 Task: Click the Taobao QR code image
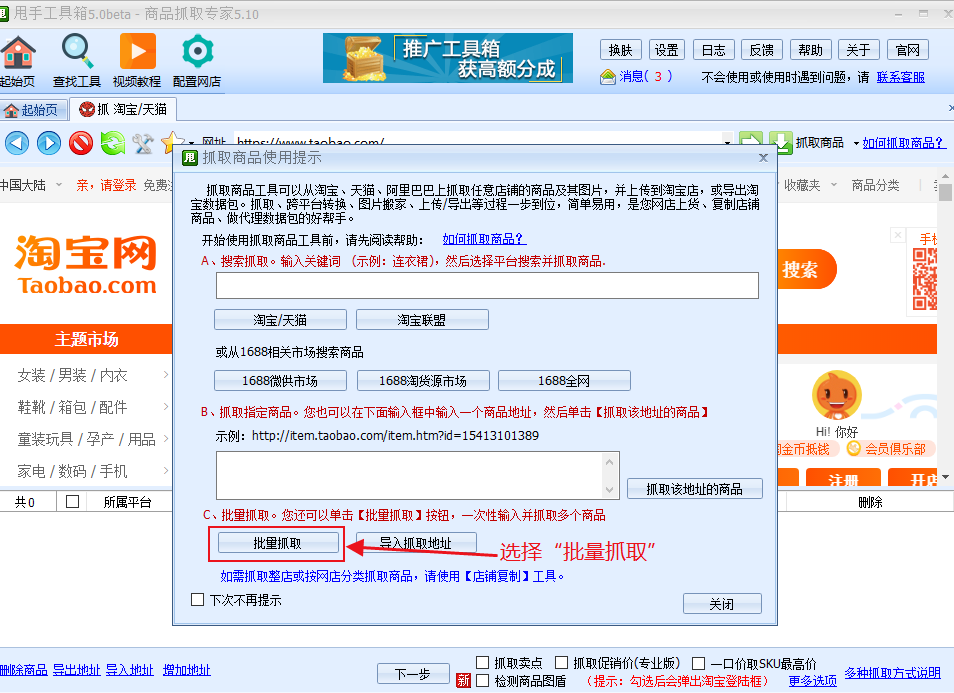925,279
